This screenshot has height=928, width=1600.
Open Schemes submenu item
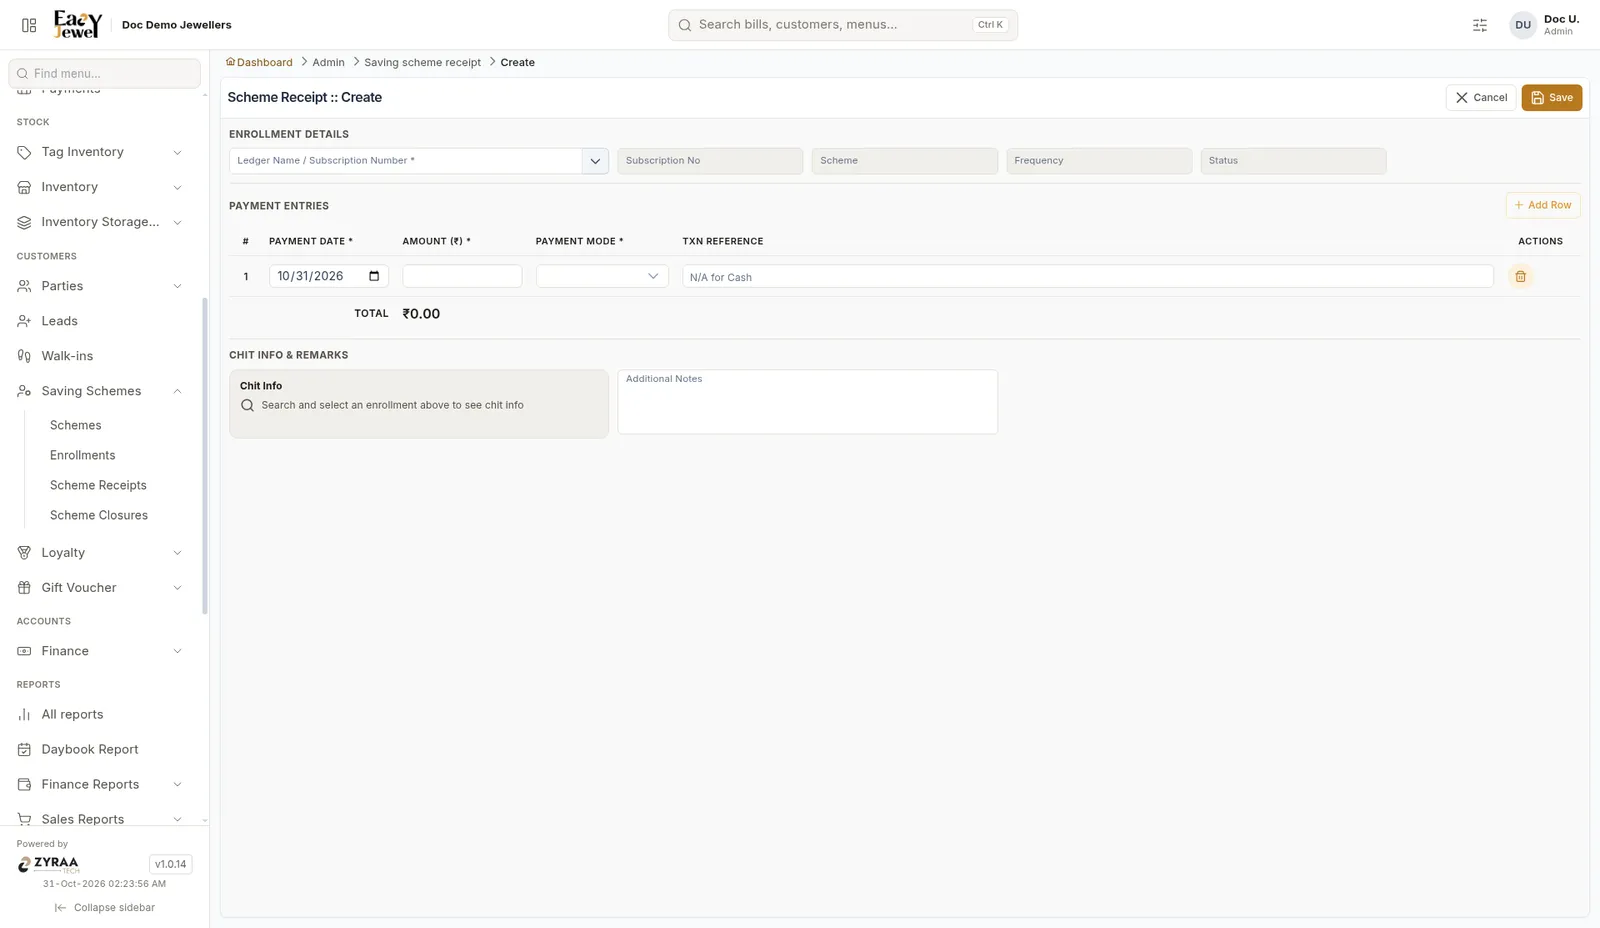(x=76, y=425)
